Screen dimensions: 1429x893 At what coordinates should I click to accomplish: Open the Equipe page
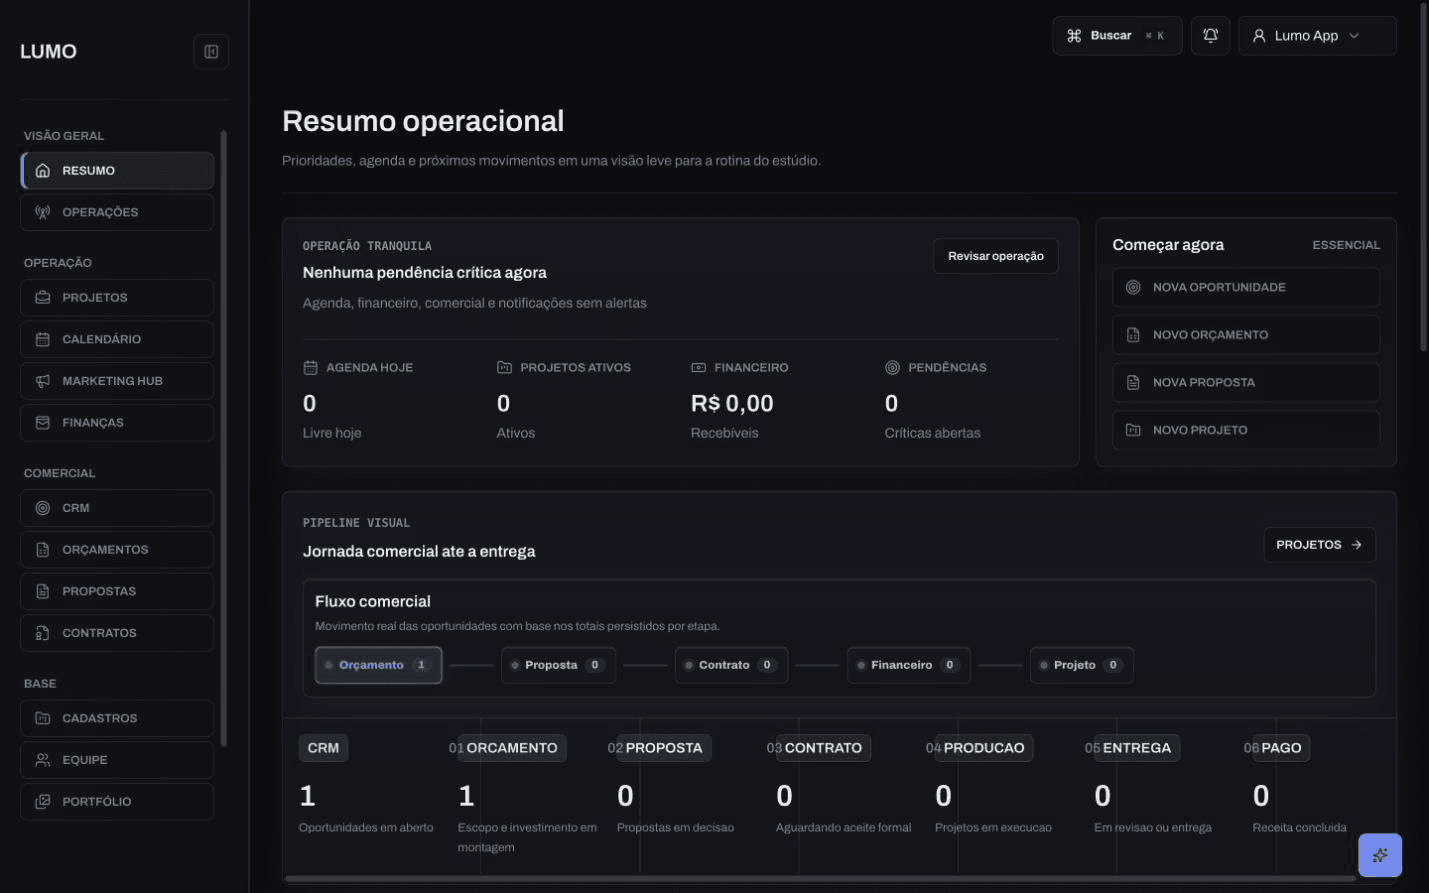coord(117,761)
